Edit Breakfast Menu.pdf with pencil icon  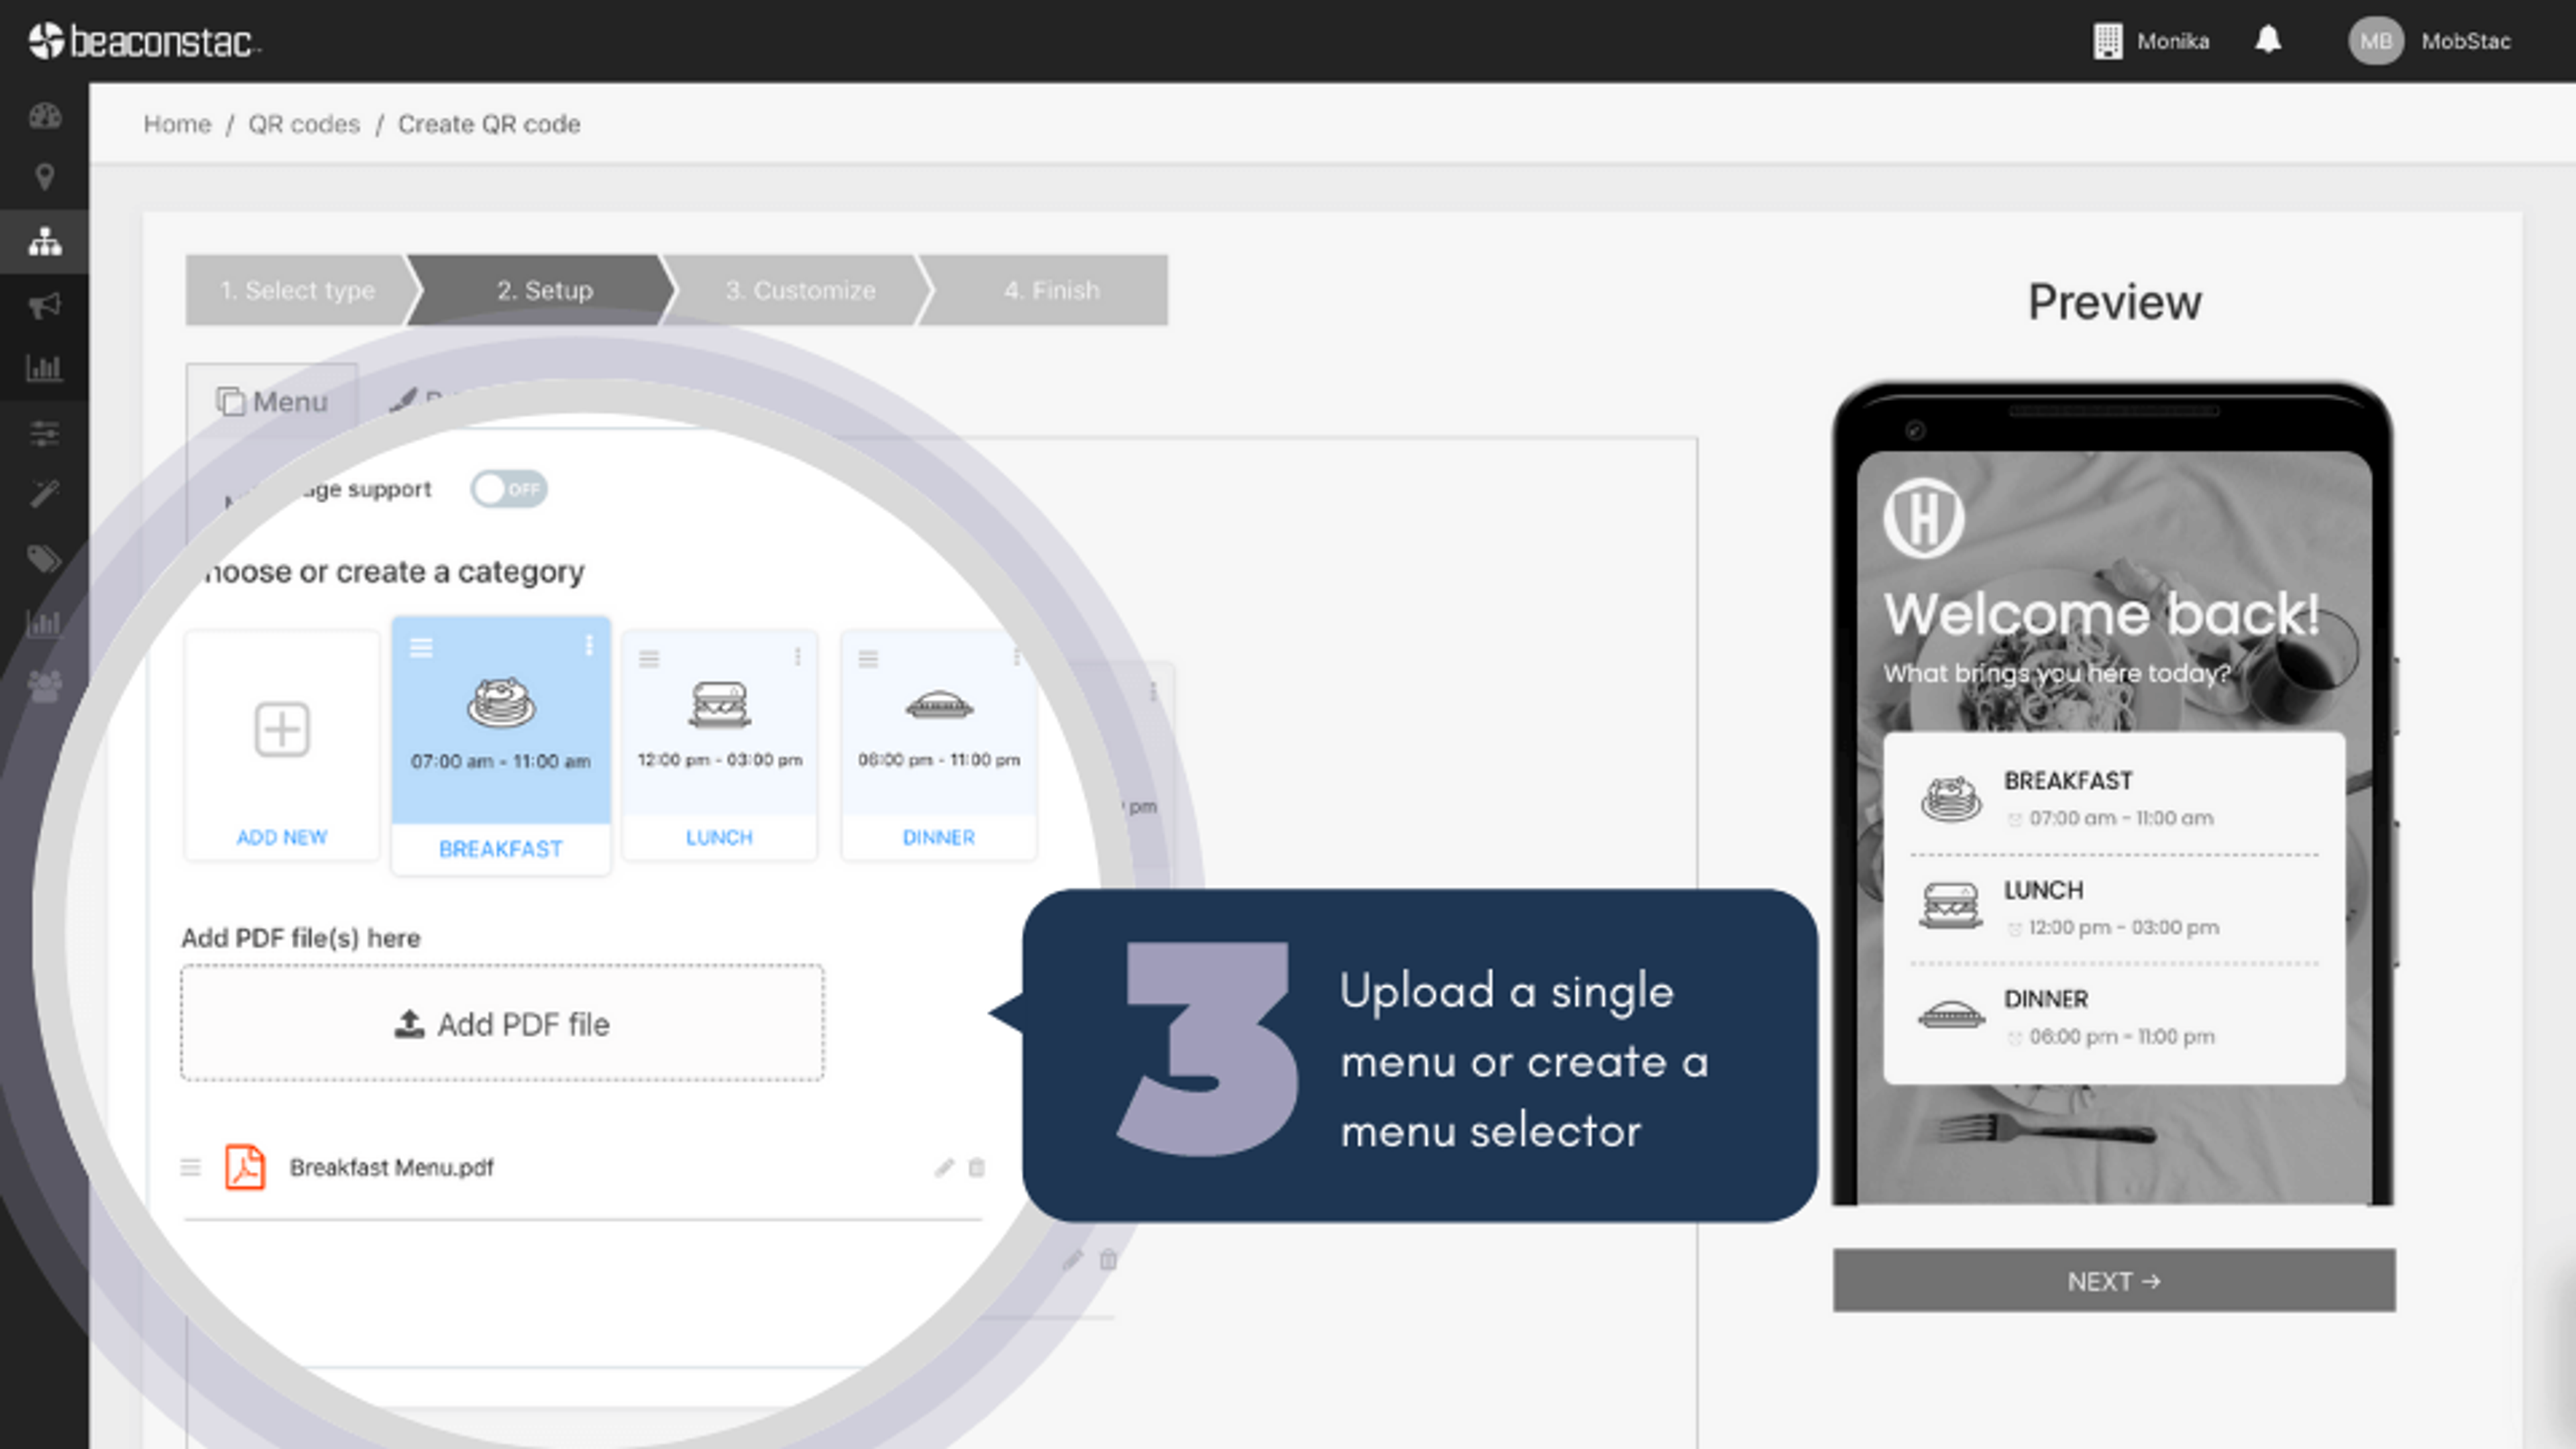[944, 1167]
